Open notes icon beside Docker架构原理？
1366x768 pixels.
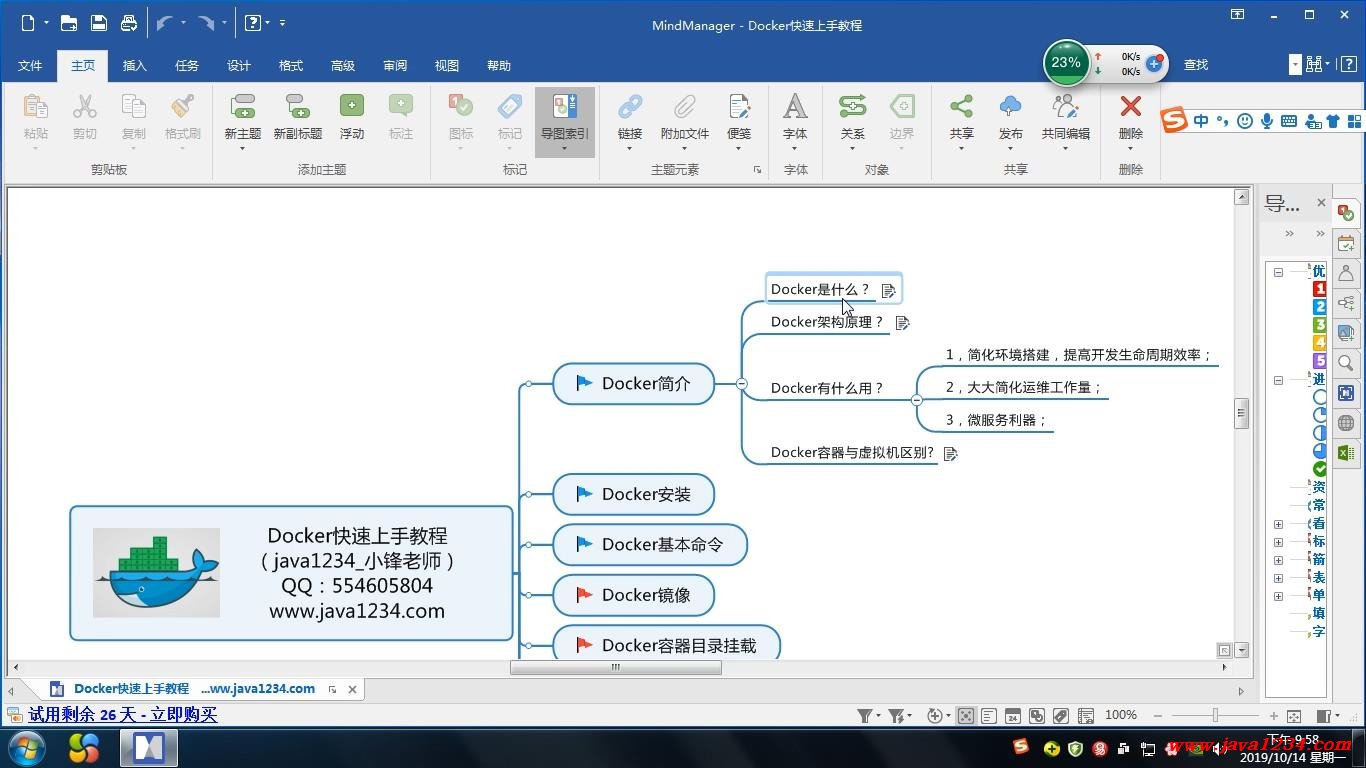tap(903, 323)
